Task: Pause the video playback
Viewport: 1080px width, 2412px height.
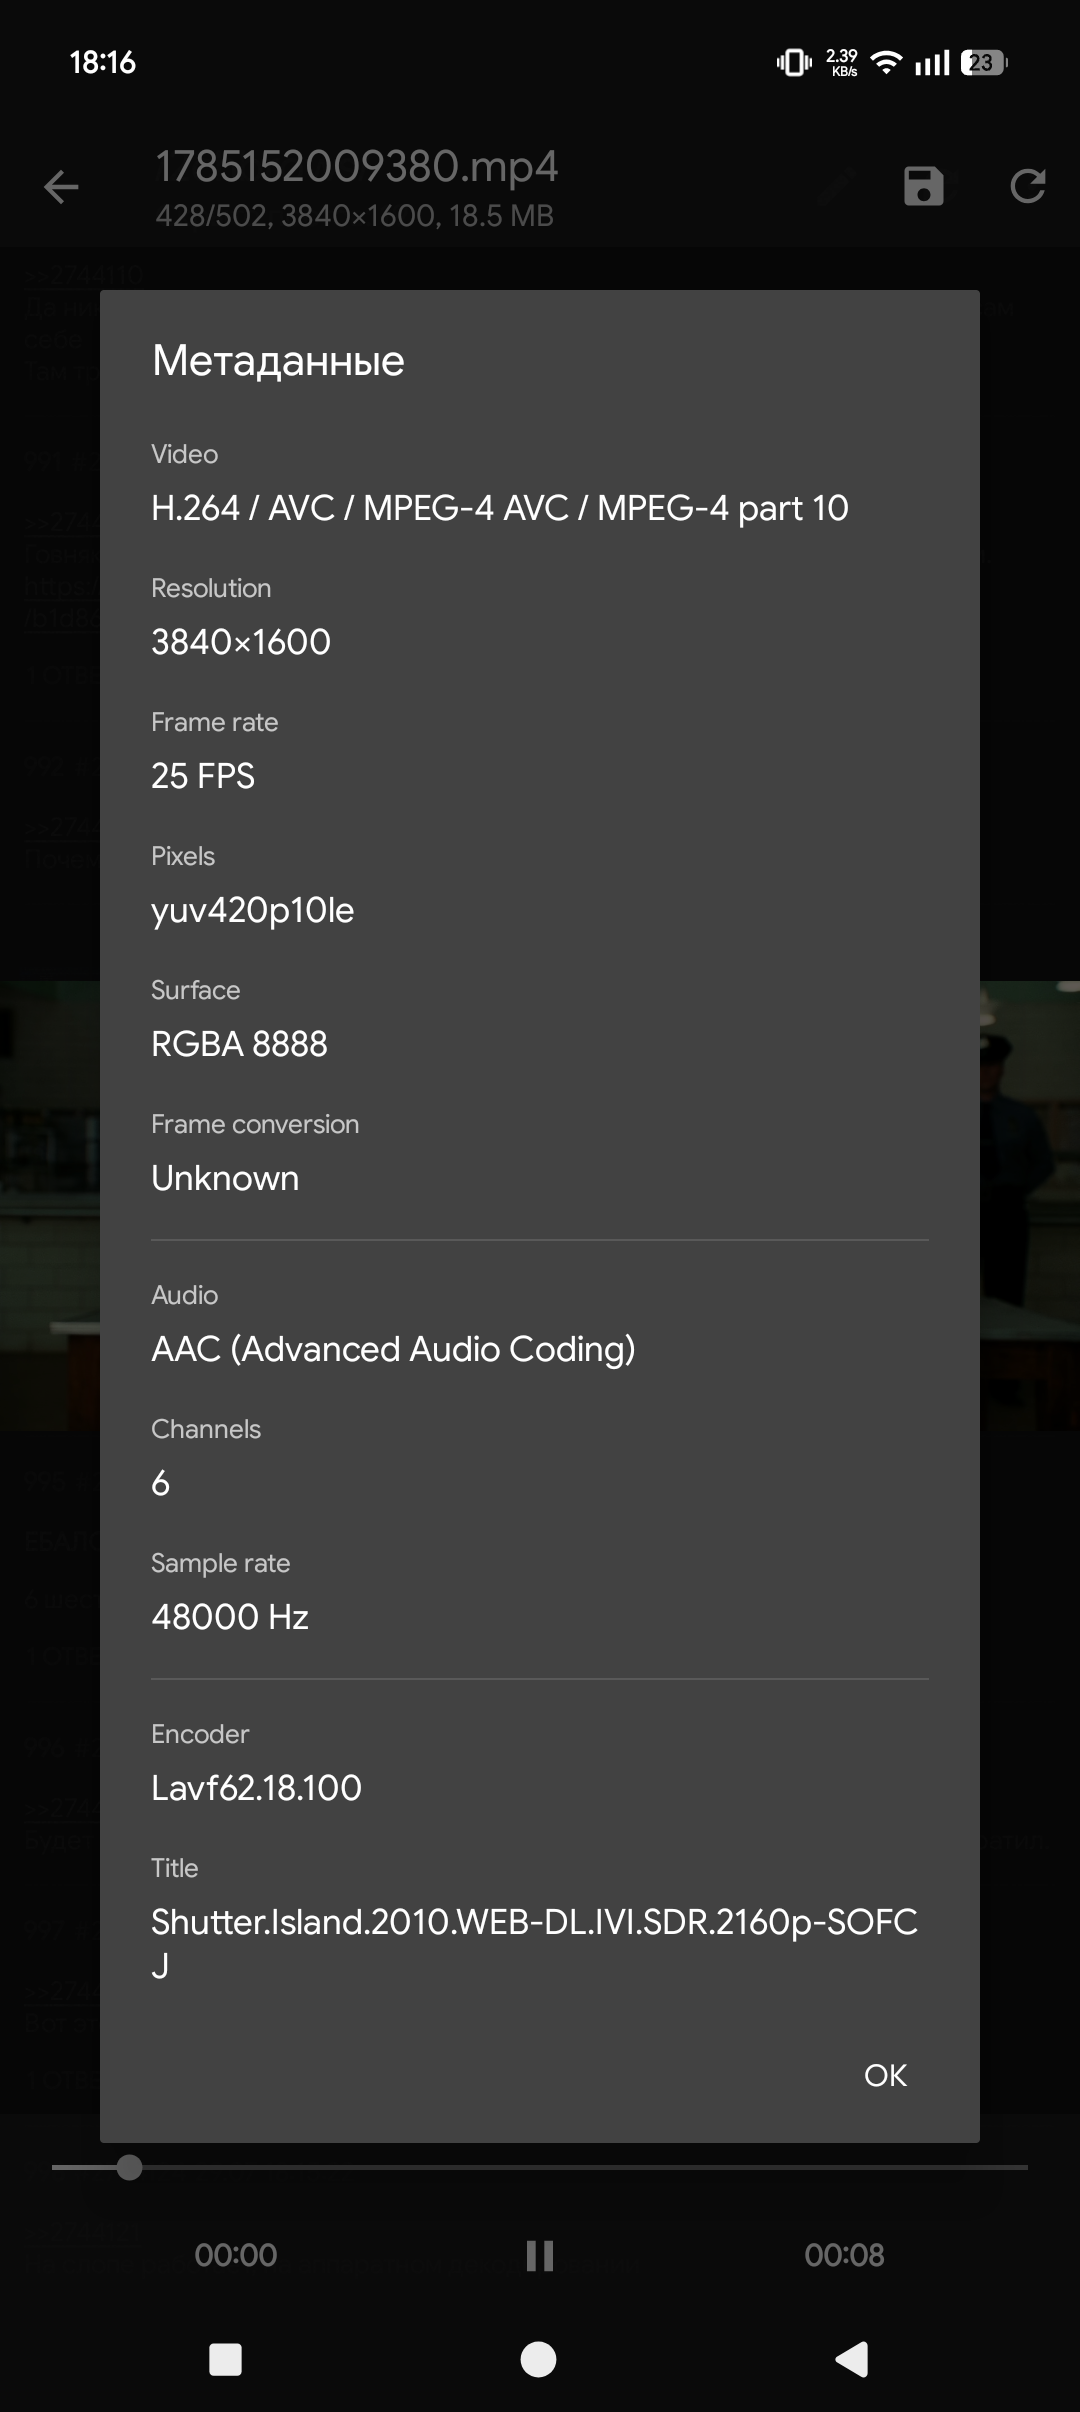Action: click(540, 2255)
